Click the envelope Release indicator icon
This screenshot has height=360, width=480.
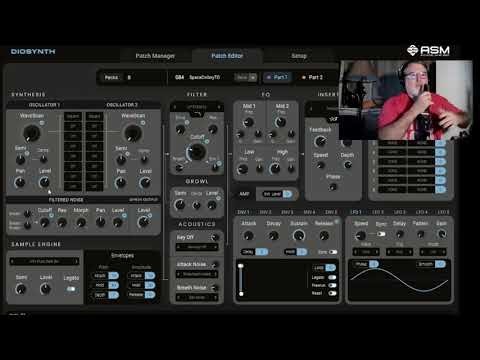(336, 221)
